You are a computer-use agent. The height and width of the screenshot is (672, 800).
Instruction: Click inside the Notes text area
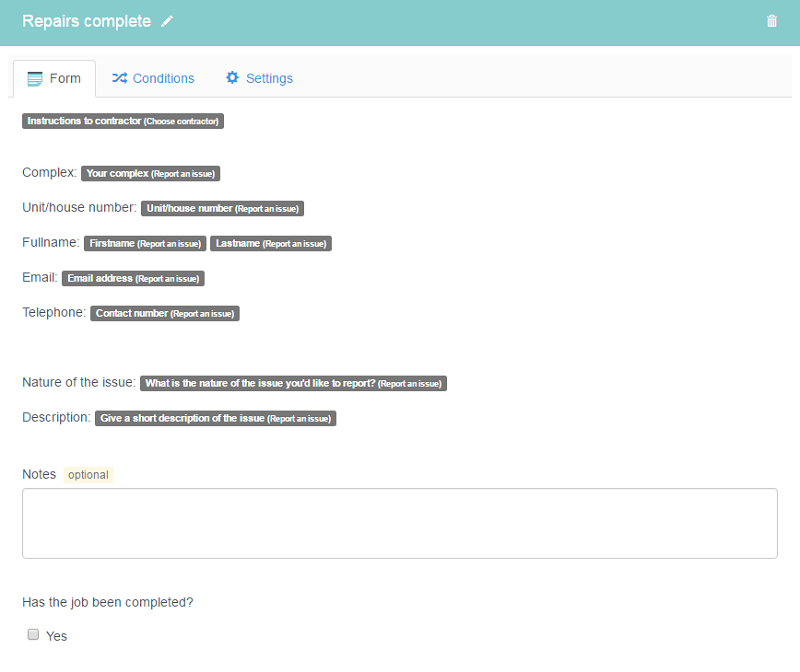[399, 523]
